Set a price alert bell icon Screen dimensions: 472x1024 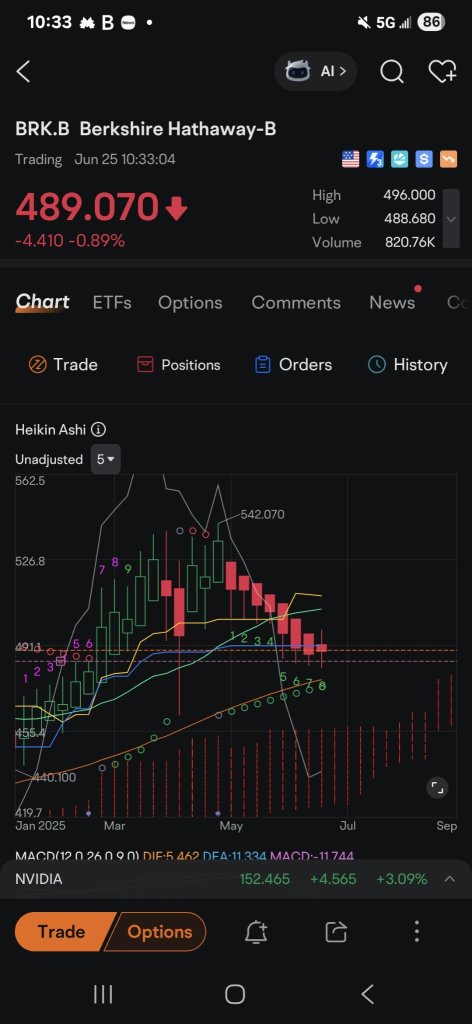pyautogui.click(x=257, y=932)
